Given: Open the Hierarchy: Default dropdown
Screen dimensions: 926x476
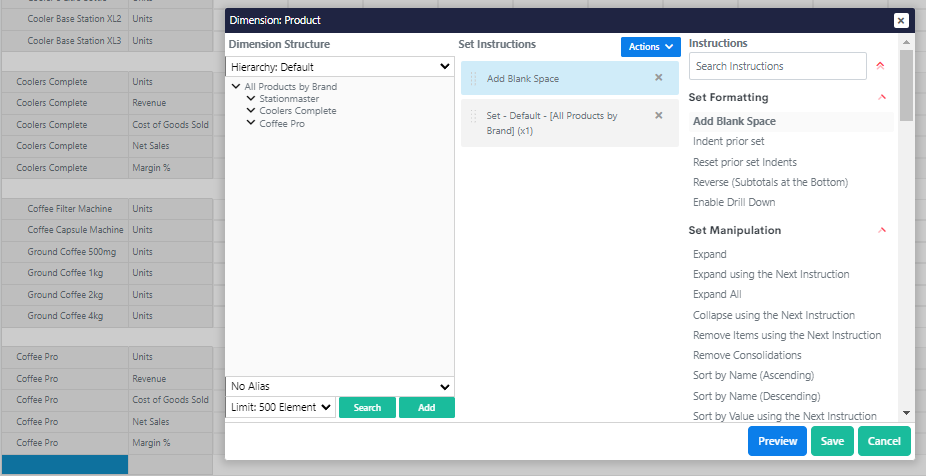Looking at the screenshot, I should pyautogui.click(x=340, y=67).
